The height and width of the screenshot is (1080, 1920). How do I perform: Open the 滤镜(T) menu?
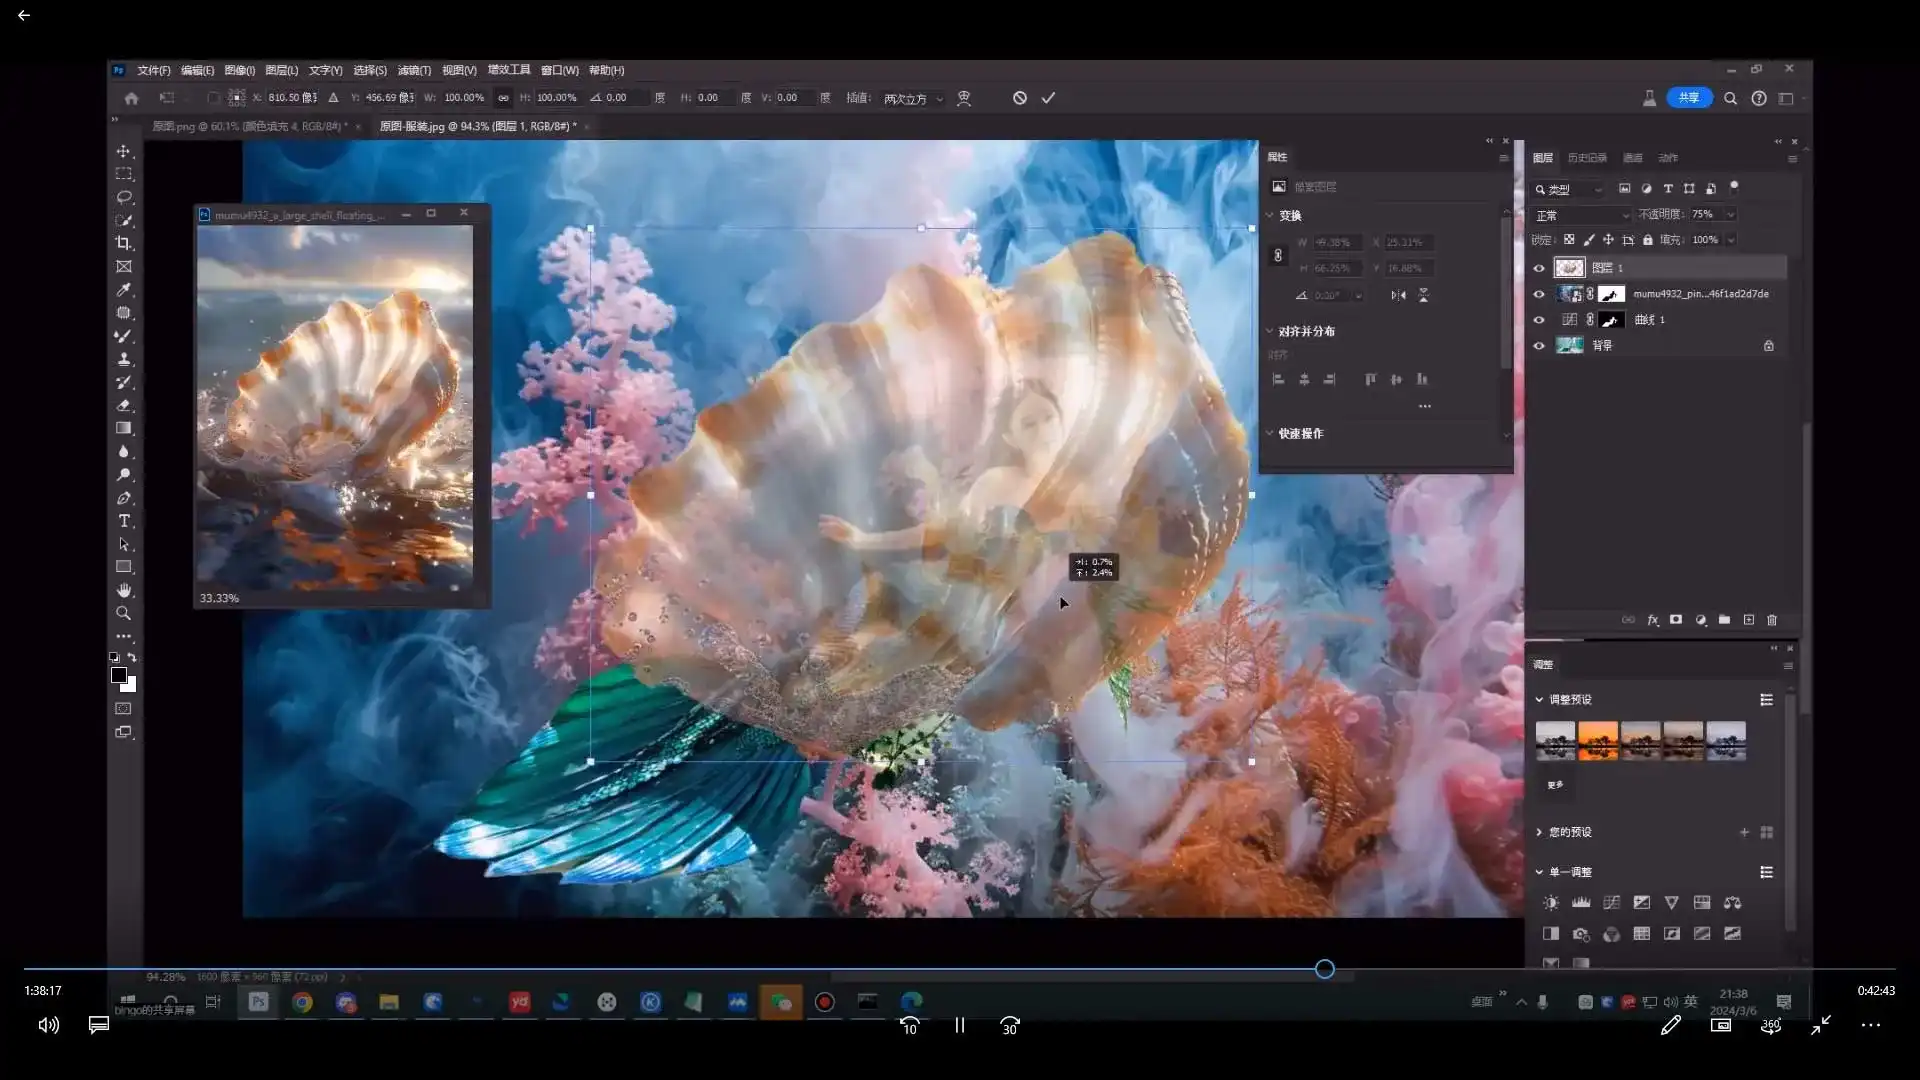414,70
